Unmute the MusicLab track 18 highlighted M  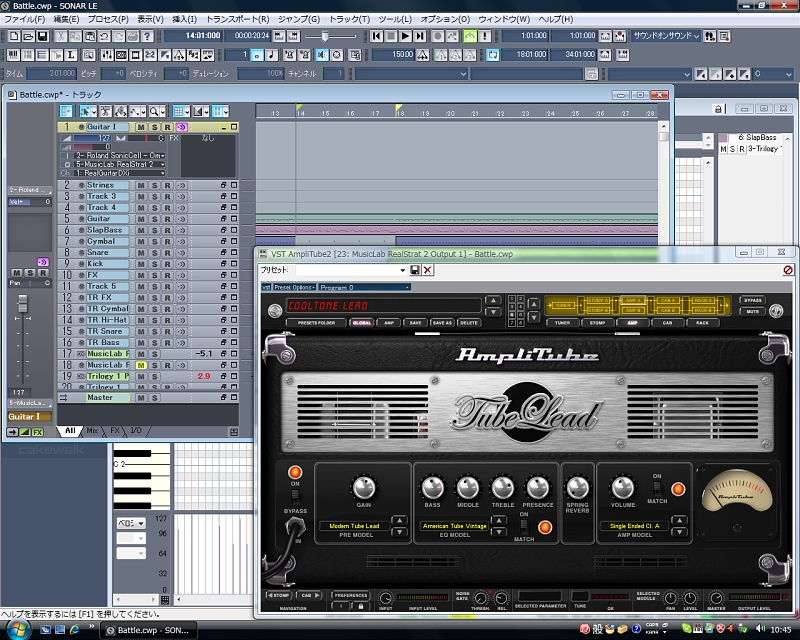pos(141,365)
